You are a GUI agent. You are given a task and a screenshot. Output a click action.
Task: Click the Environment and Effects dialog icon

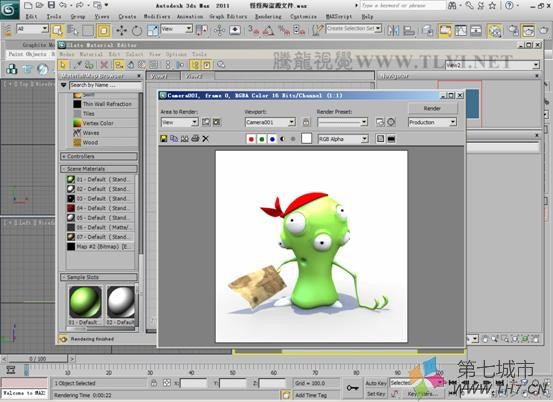click(391, 122)
